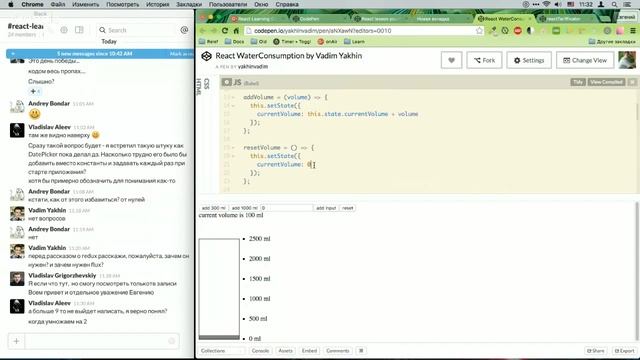
Task: Click the keyboard shortcuts icon in footer
Action: pyautogui.click(x=361, y=351)
